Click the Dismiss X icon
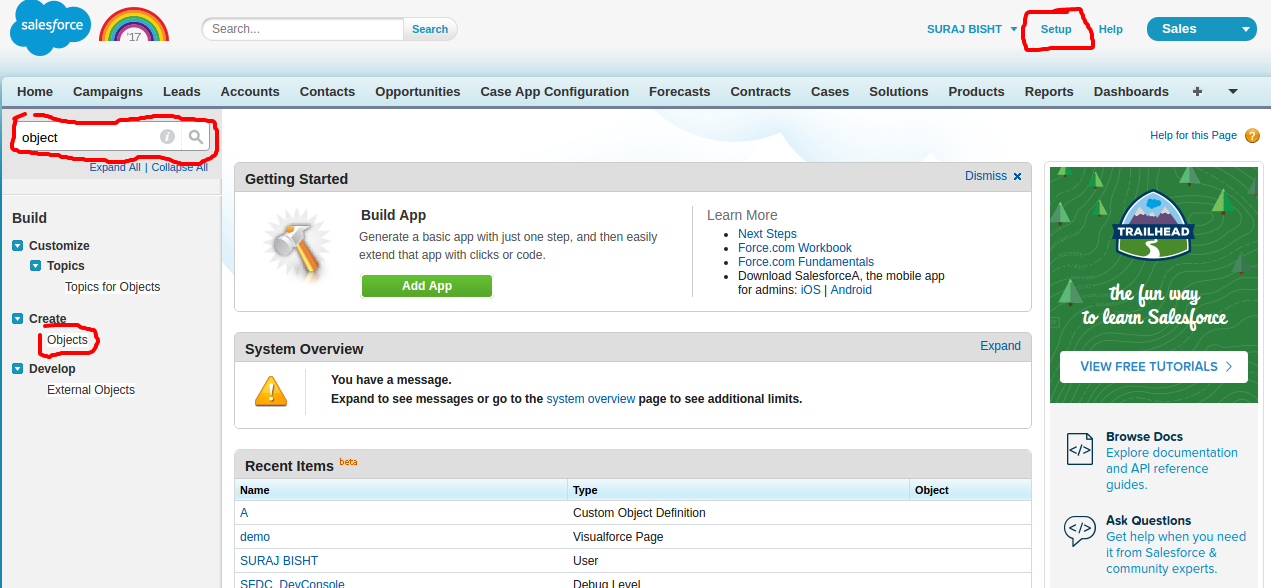 point(1018,177)
